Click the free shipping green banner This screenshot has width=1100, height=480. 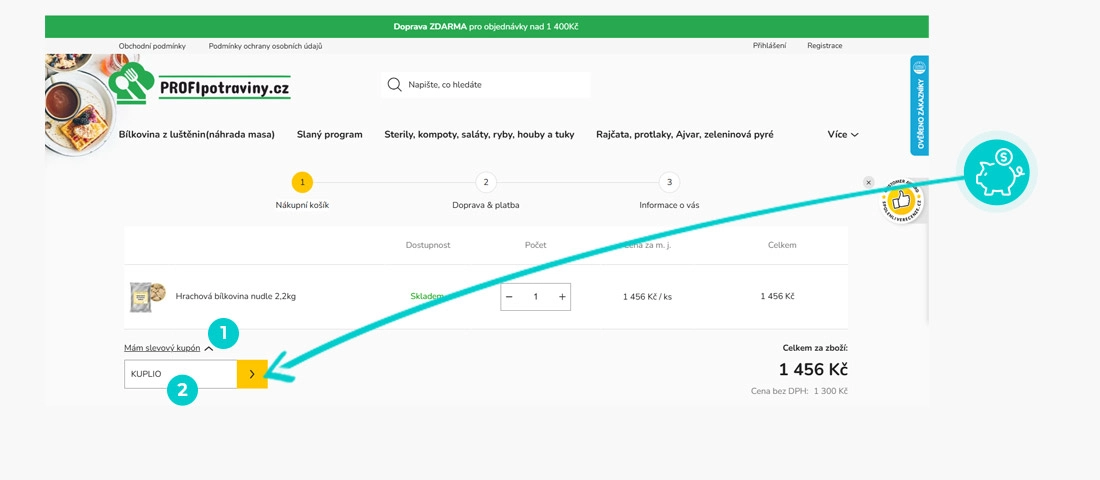click(486, 27)
